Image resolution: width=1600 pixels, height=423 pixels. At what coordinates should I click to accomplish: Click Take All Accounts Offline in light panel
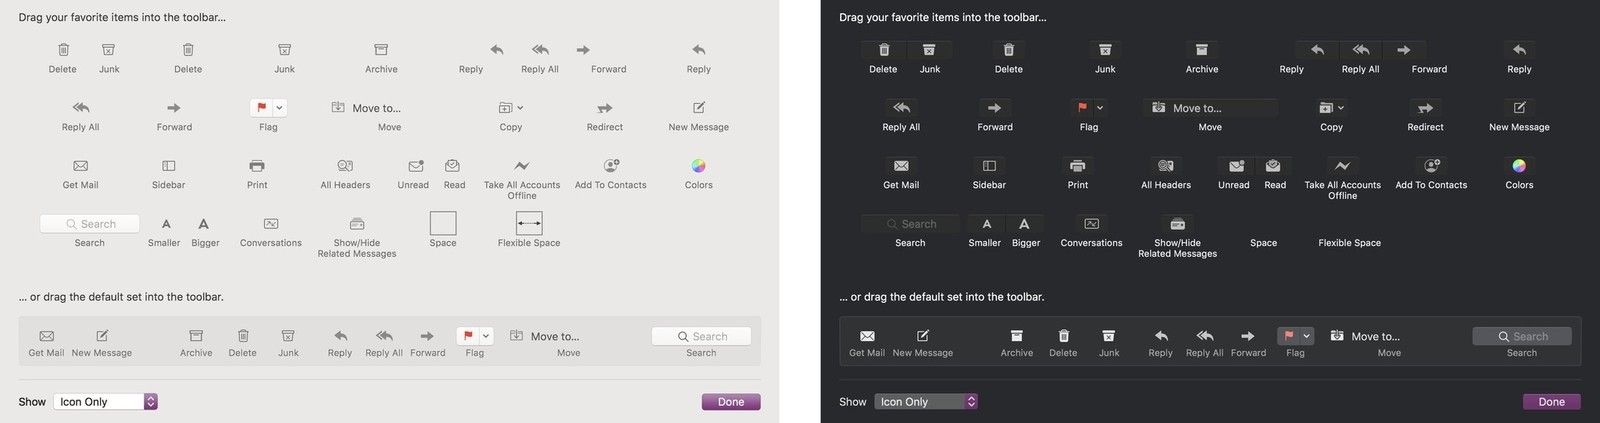(521, 166)
